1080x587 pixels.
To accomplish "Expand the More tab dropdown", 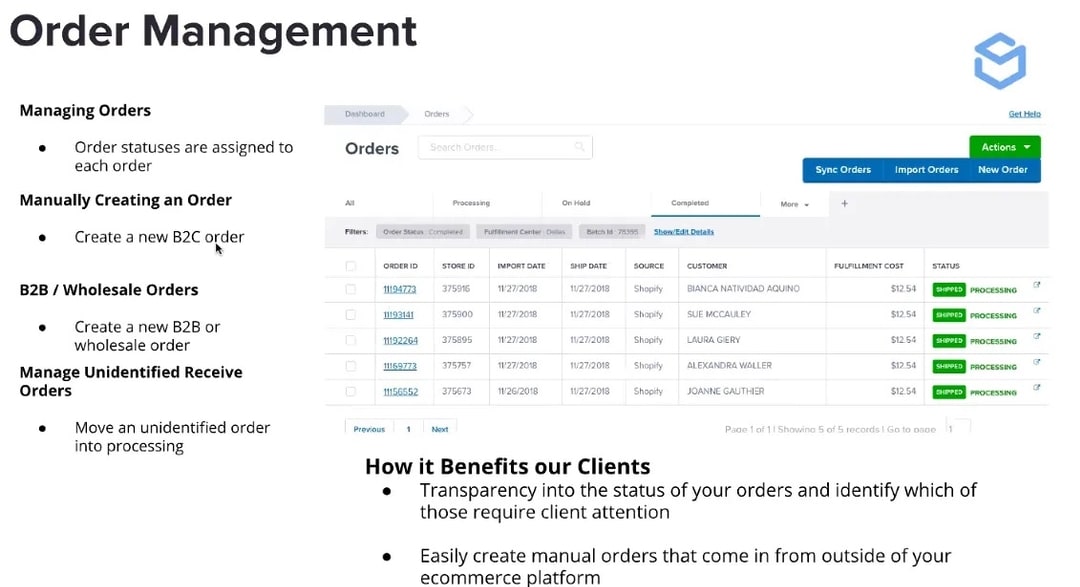I will point(794,203).
